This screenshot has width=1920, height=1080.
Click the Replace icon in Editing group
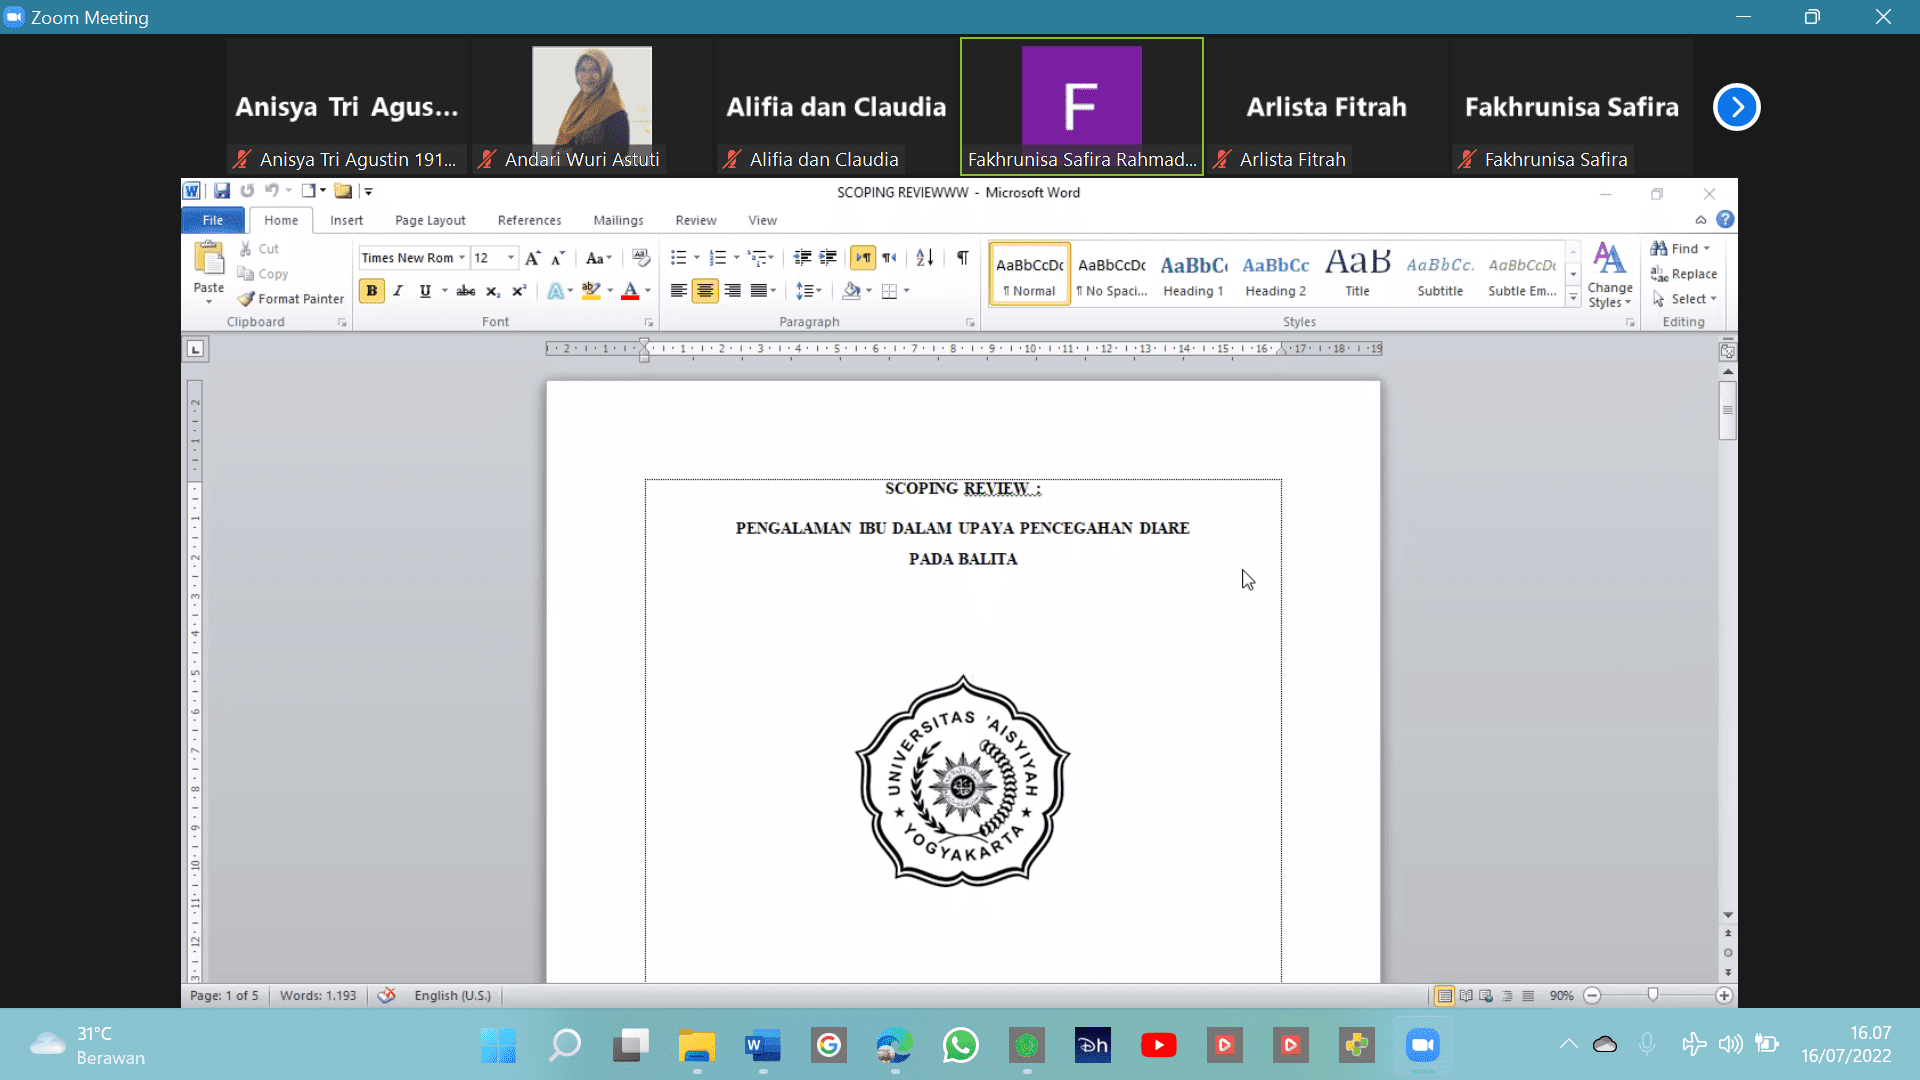pyautogui.click(x=1659, y=274)
